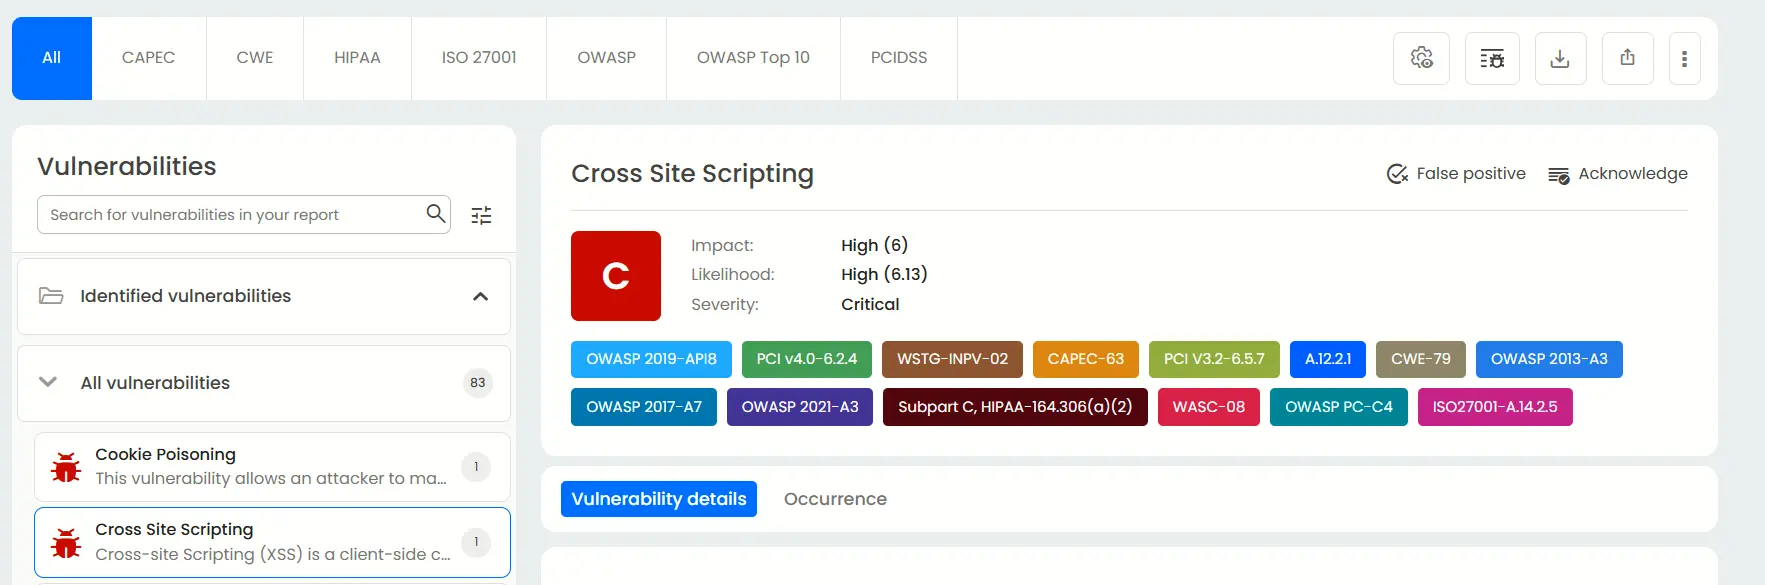Click the red bug icon for Cross Site Scripting
This screenshot has width=1765, height=585.
coord(66,543)
